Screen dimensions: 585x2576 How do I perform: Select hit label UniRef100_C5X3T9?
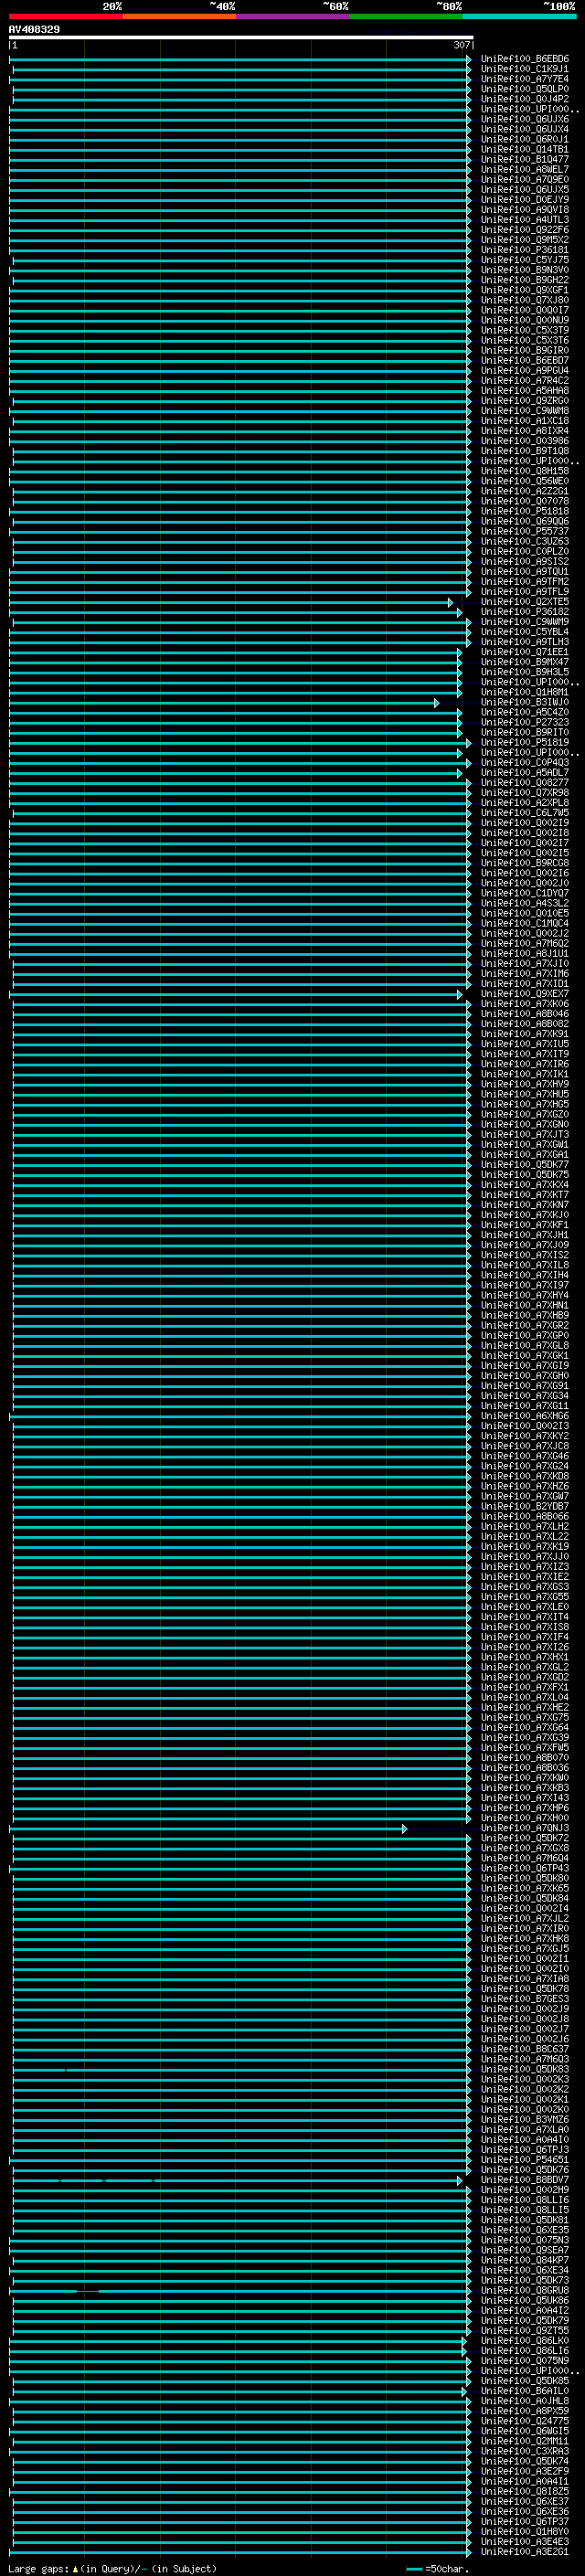tap(525, 330)
